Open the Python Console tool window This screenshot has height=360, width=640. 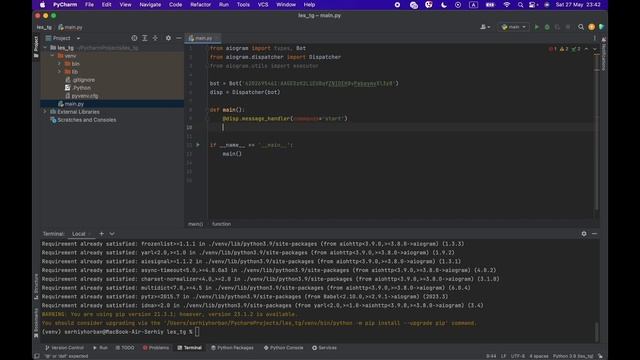[x=283, y=348]
